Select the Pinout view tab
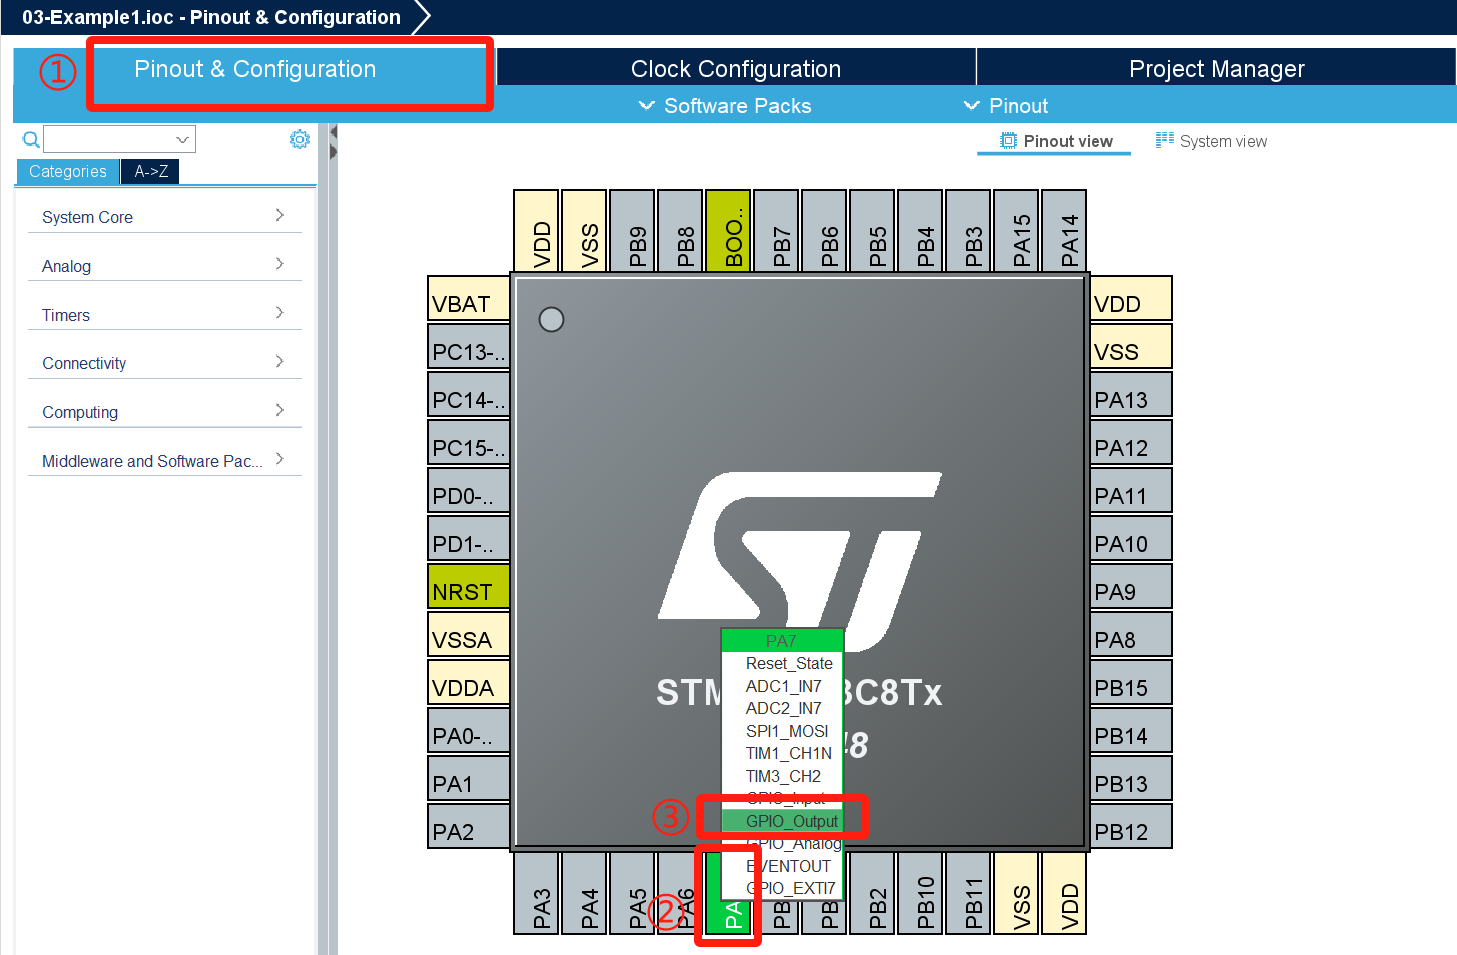1457x955 pixels. tap(1056, 141)
